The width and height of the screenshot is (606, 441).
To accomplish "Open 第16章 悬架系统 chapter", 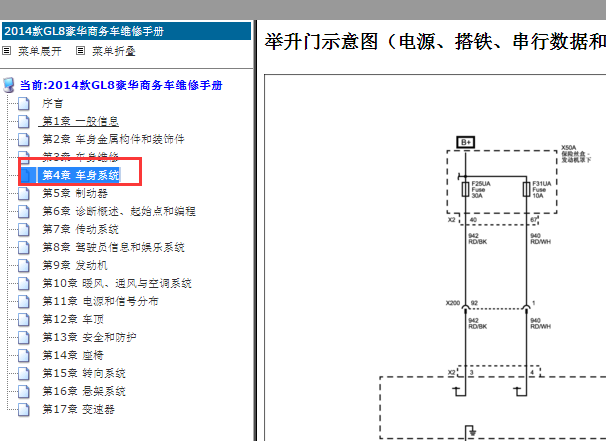I will coord(83,391).
